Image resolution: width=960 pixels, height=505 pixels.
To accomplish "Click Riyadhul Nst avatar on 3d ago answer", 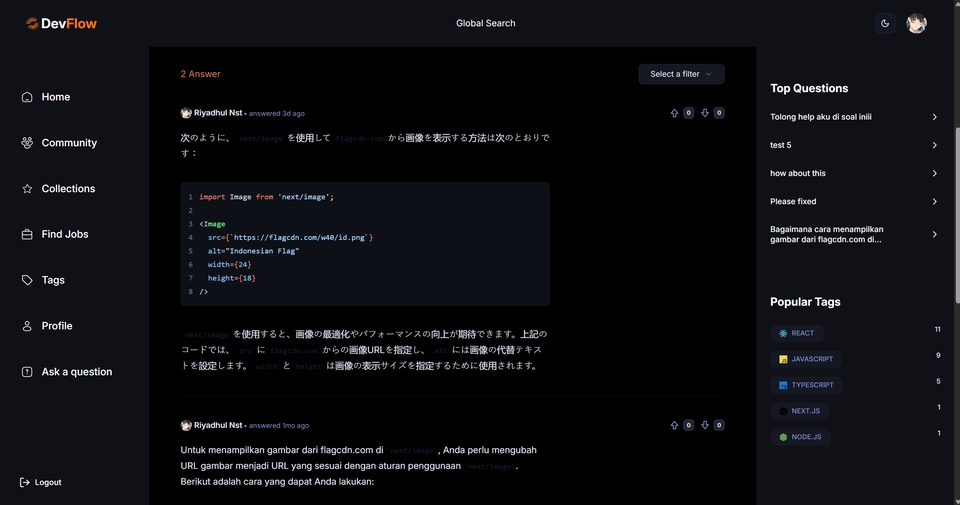I will click(186, 113).
